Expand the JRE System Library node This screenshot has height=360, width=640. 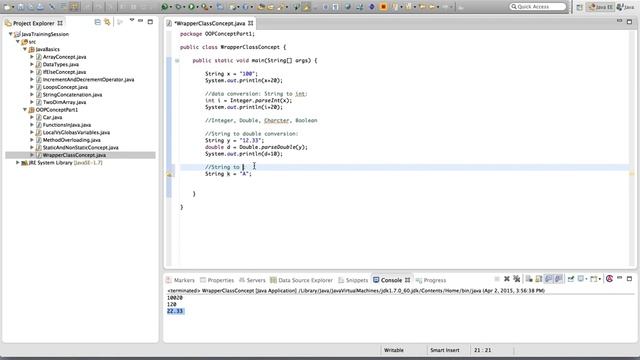point(18,162)
